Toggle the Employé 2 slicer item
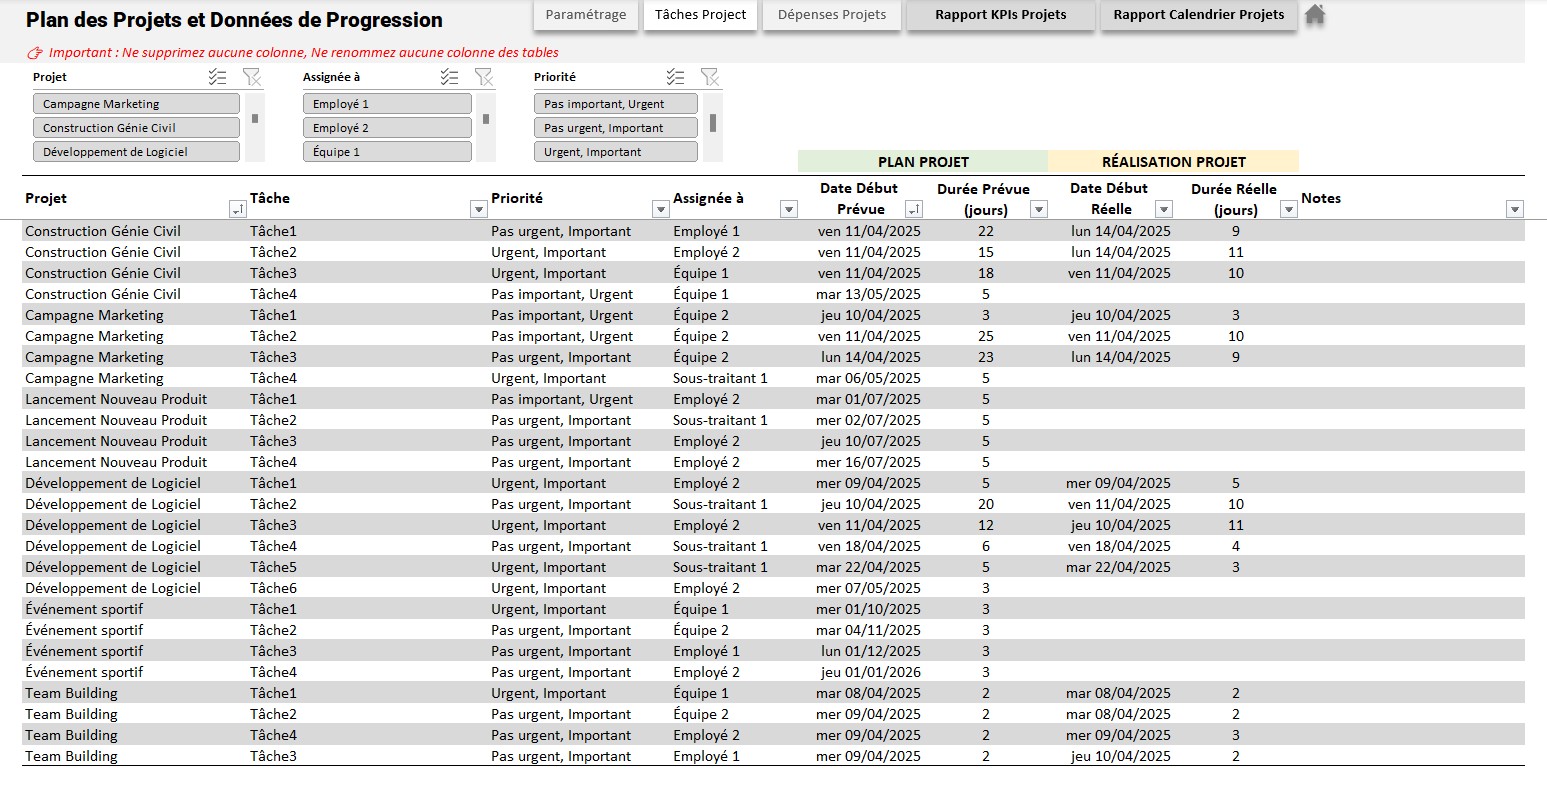The image size is (1547, 787). coord(386,128)
